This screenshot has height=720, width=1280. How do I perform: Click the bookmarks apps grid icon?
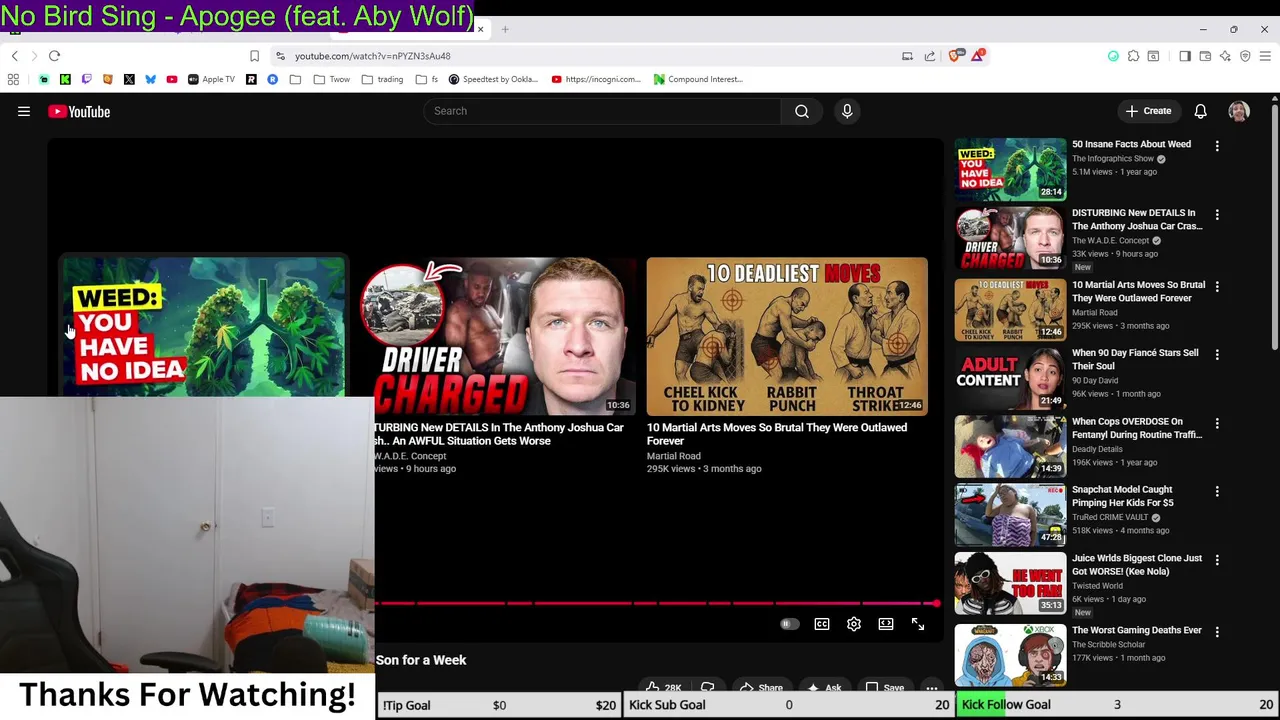pos(13,79)
